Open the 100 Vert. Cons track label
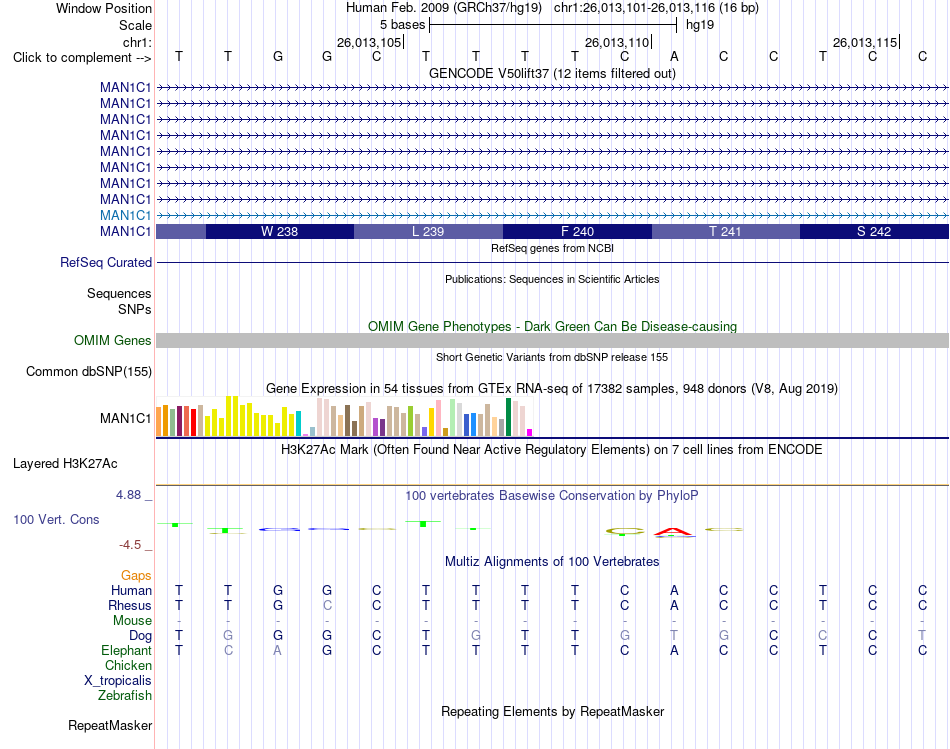950x749 pixels. tap(56, 519)
